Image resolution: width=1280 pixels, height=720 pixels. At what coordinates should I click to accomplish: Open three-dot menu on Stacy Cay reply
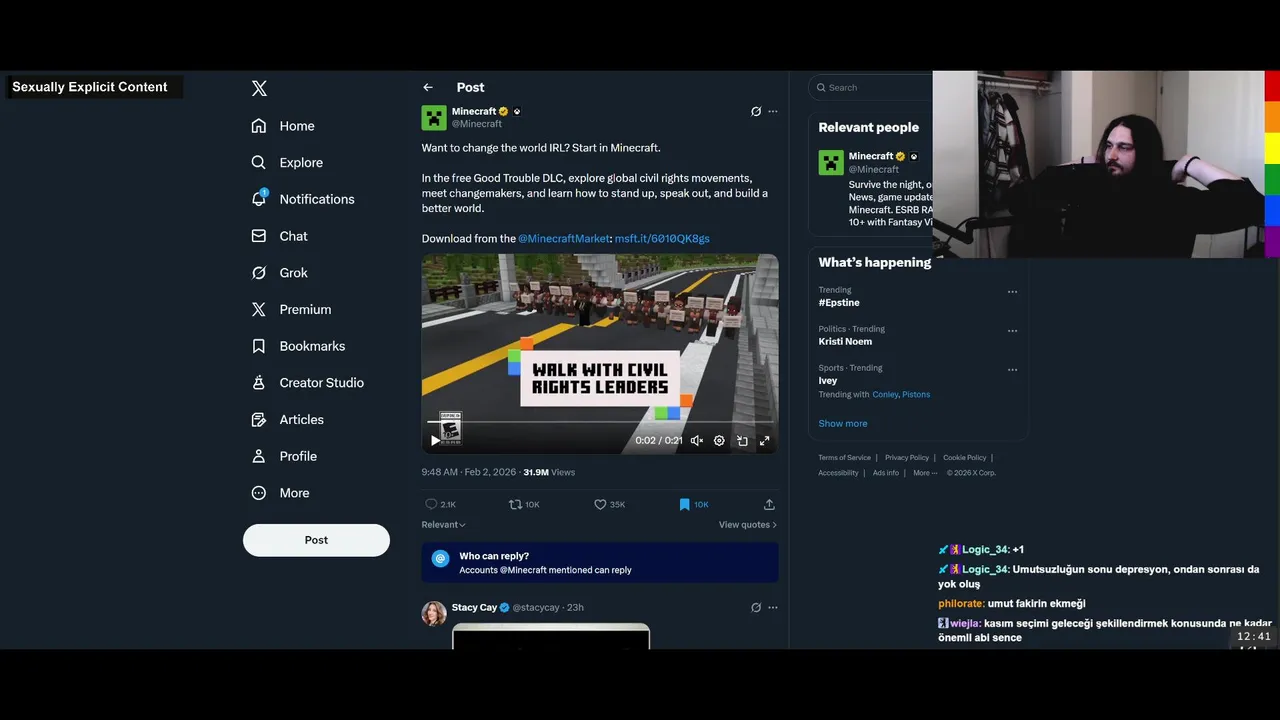coord(772,607)
